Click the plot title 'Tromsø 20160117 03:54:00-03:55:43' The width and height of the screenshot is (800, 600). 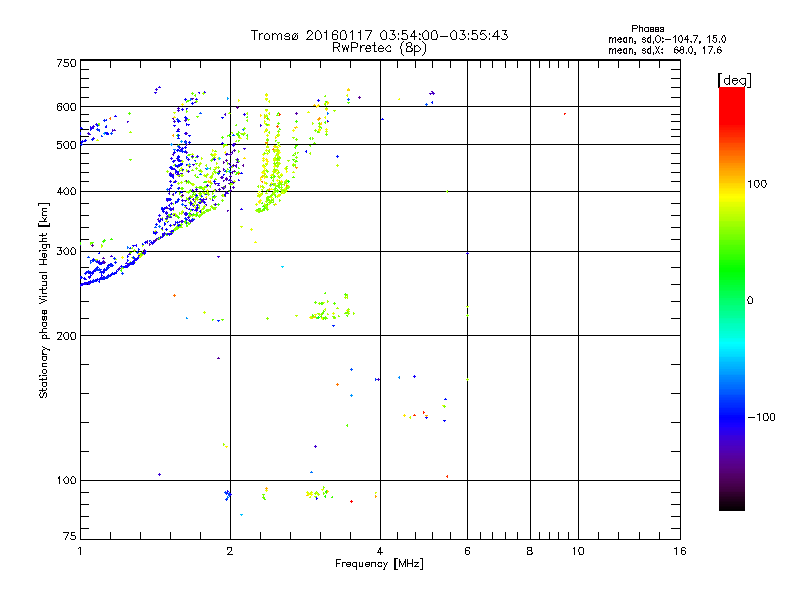coord(379,35)
